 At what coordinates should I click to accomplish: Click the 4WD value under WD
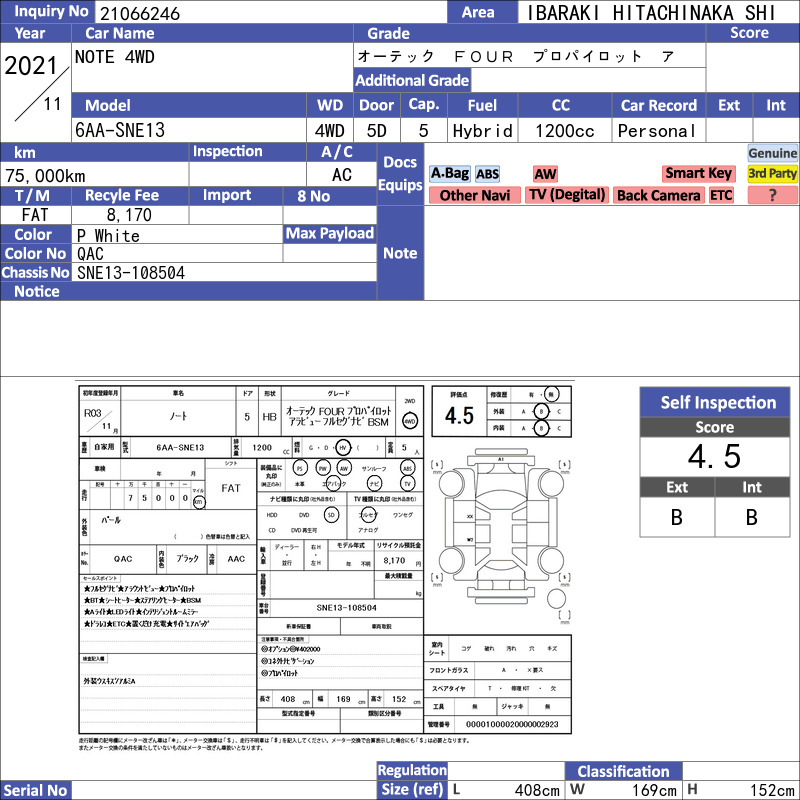(330, 131)
